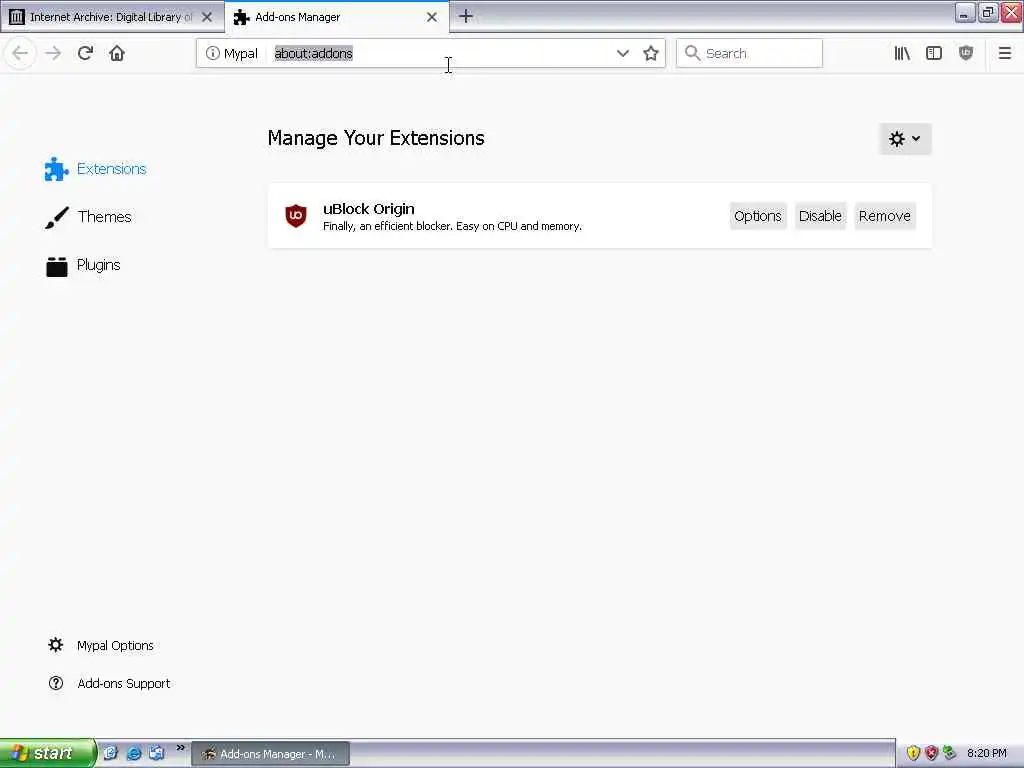Open the Library toolbar icon
The width and height of the screenshot is (1024, 768).
902,54
